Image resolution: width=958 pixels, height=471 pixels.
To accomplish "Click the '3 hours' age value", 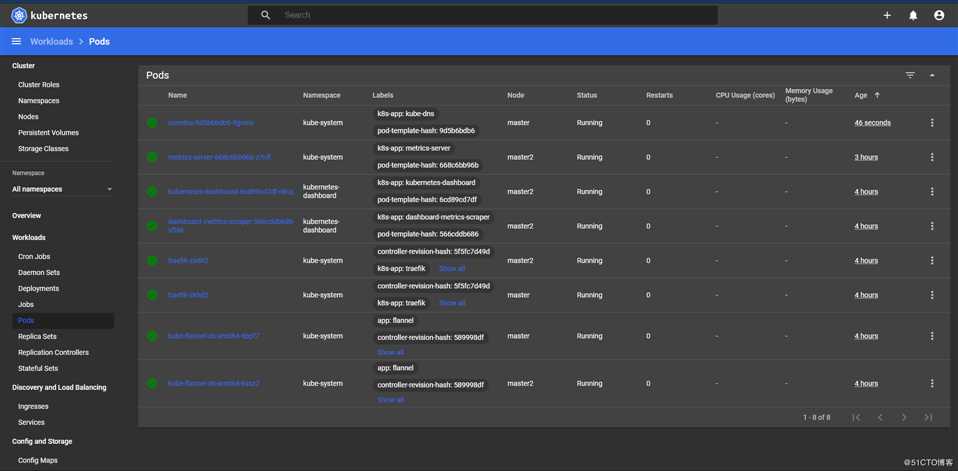I will 866,157.
